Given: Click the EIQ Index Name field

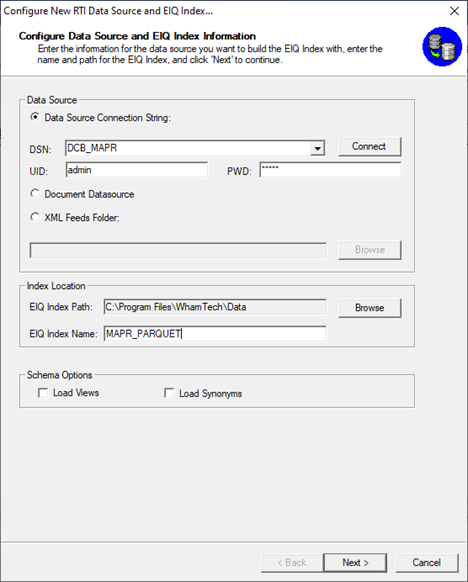Looking at the screenshot, I should 215,334.
